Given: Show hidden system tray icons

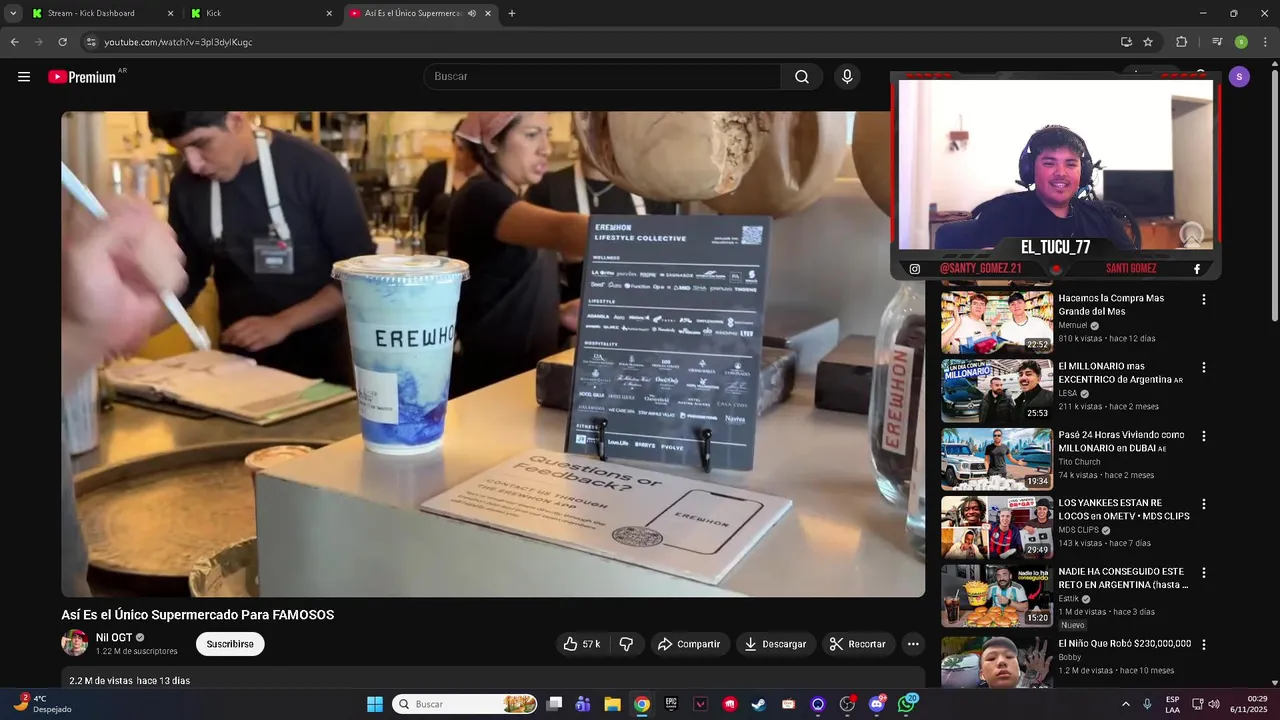Looking at the screenshot, I should point(1125,704).
